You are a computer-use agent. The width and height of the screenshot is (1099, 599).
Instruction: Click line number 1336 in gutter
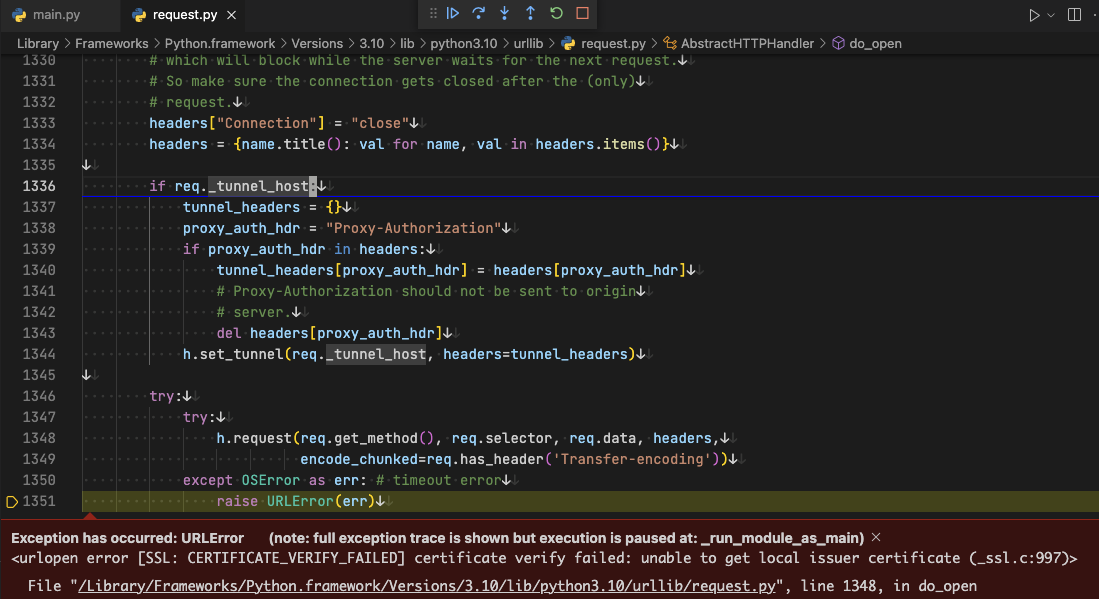(39, 186)
